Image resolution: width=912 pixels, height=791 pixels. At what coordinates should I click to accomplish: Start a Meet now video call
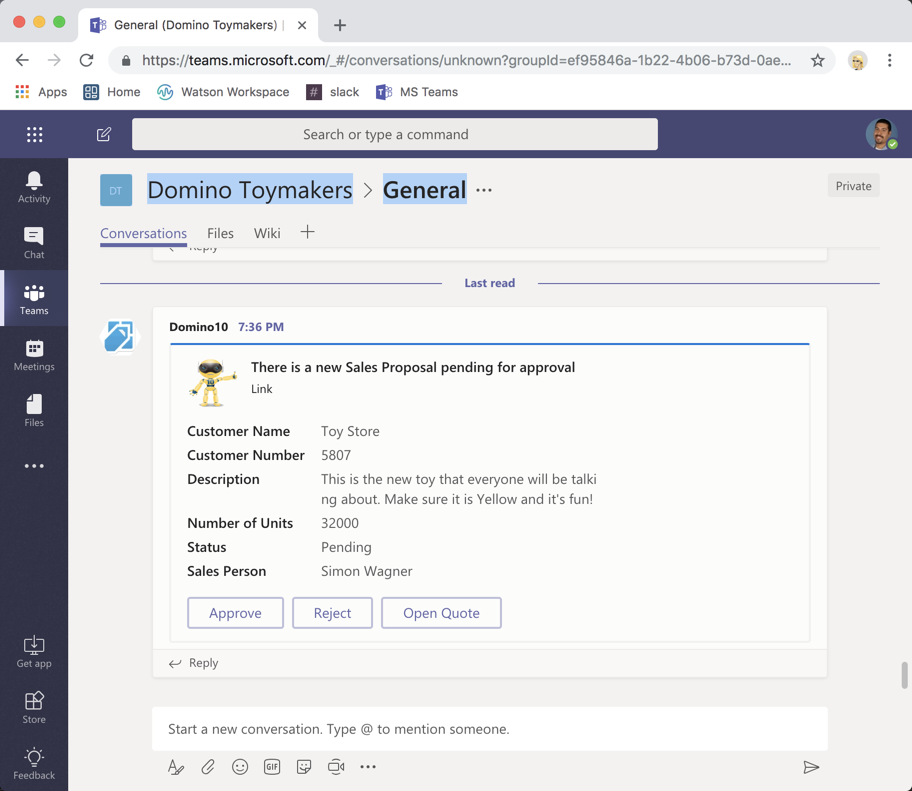point(336,767)
